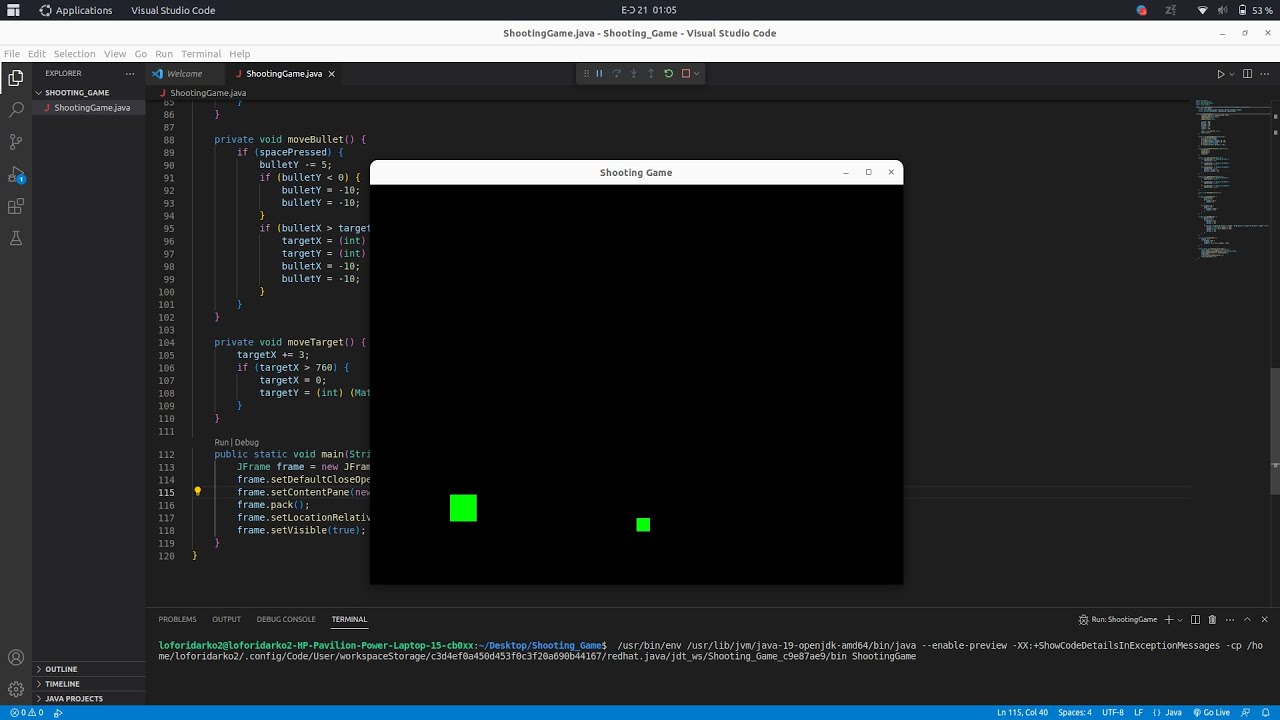Image resolution: width=1280 pixels, height=720 pixels.
Task: Select the Run: ShootingGame terminal
Action: (x=1118, y=620)
